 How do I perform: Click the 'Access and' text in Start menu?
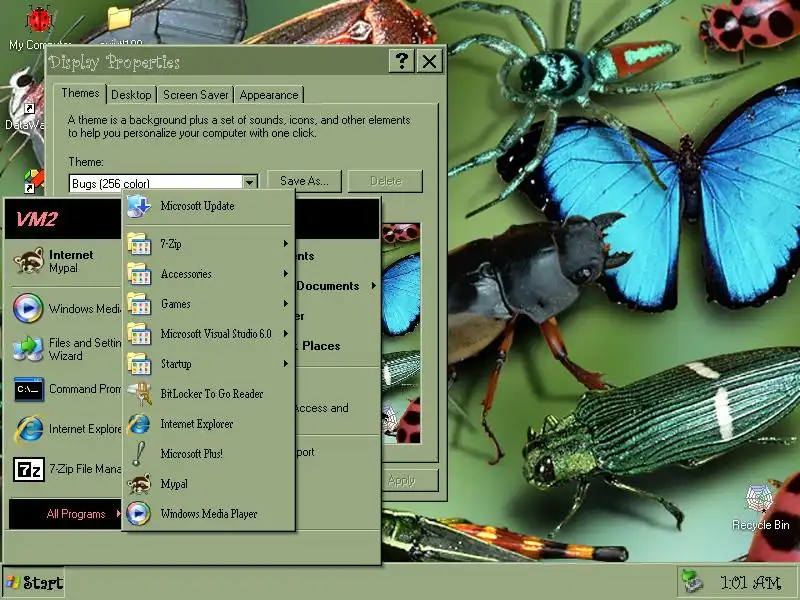tap(322, 408)
